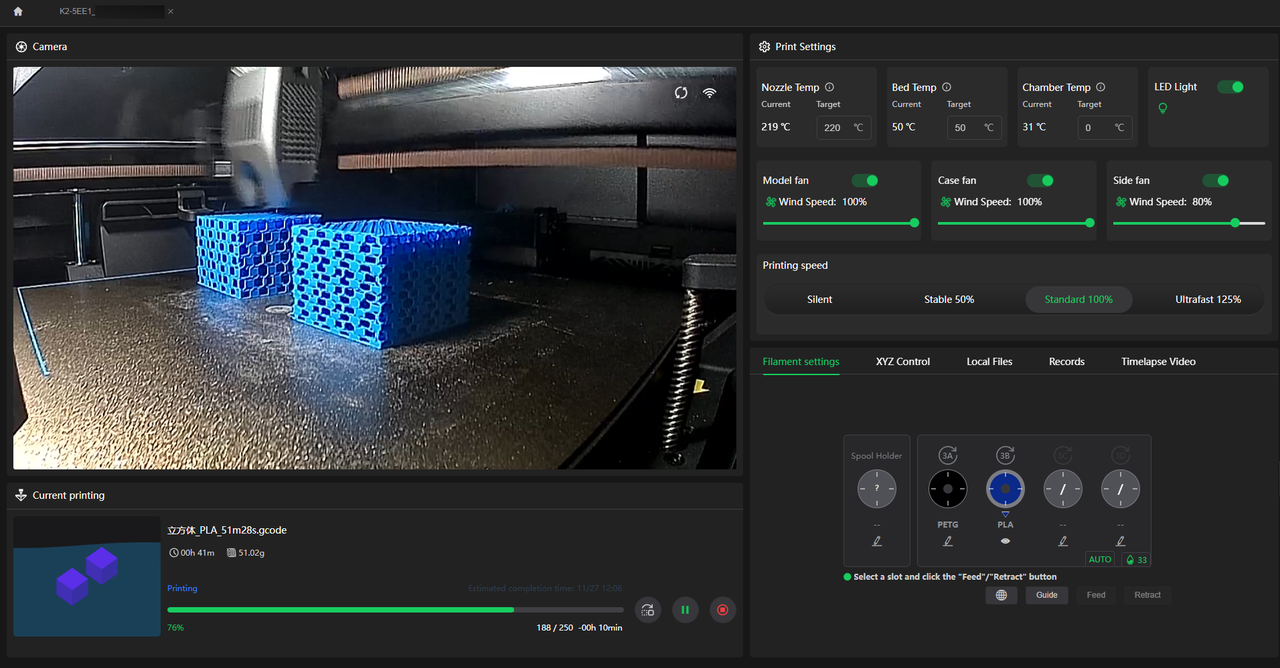Image resolution: width=1280 pixels, height=668 pixels.
Task: Click the info icon next to Nozzle Temp
Action: click(830, 88)
